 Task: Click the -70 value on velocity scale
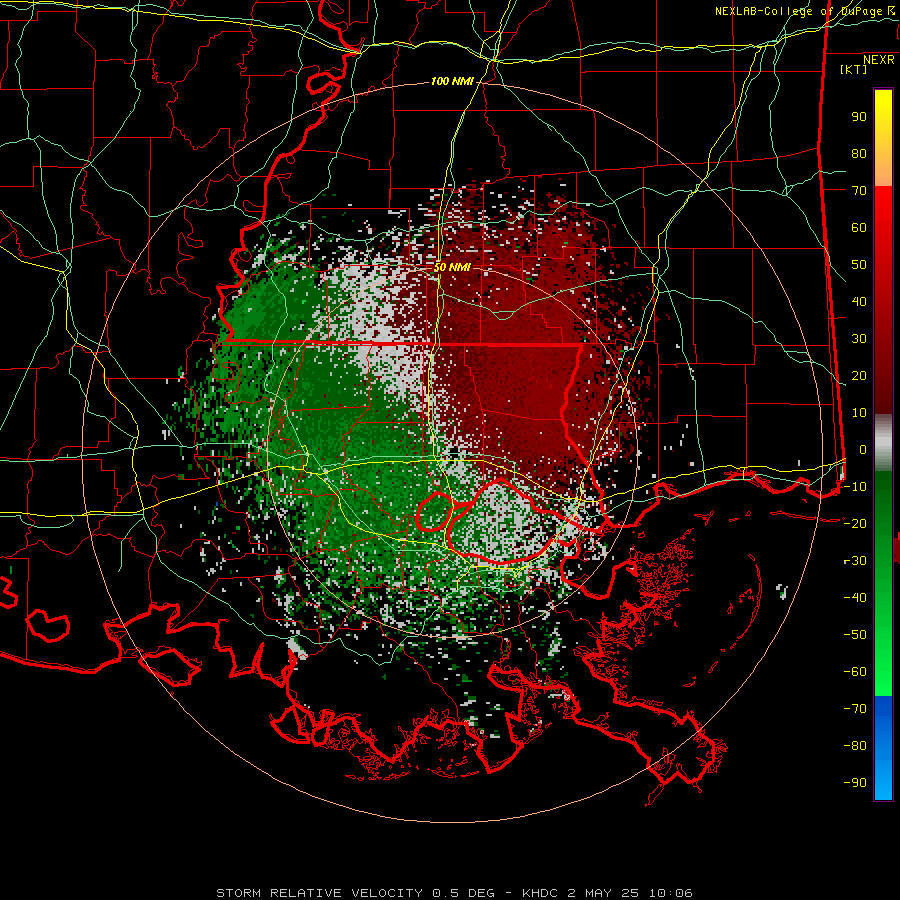pyautogui.click(x=855, y=709)
